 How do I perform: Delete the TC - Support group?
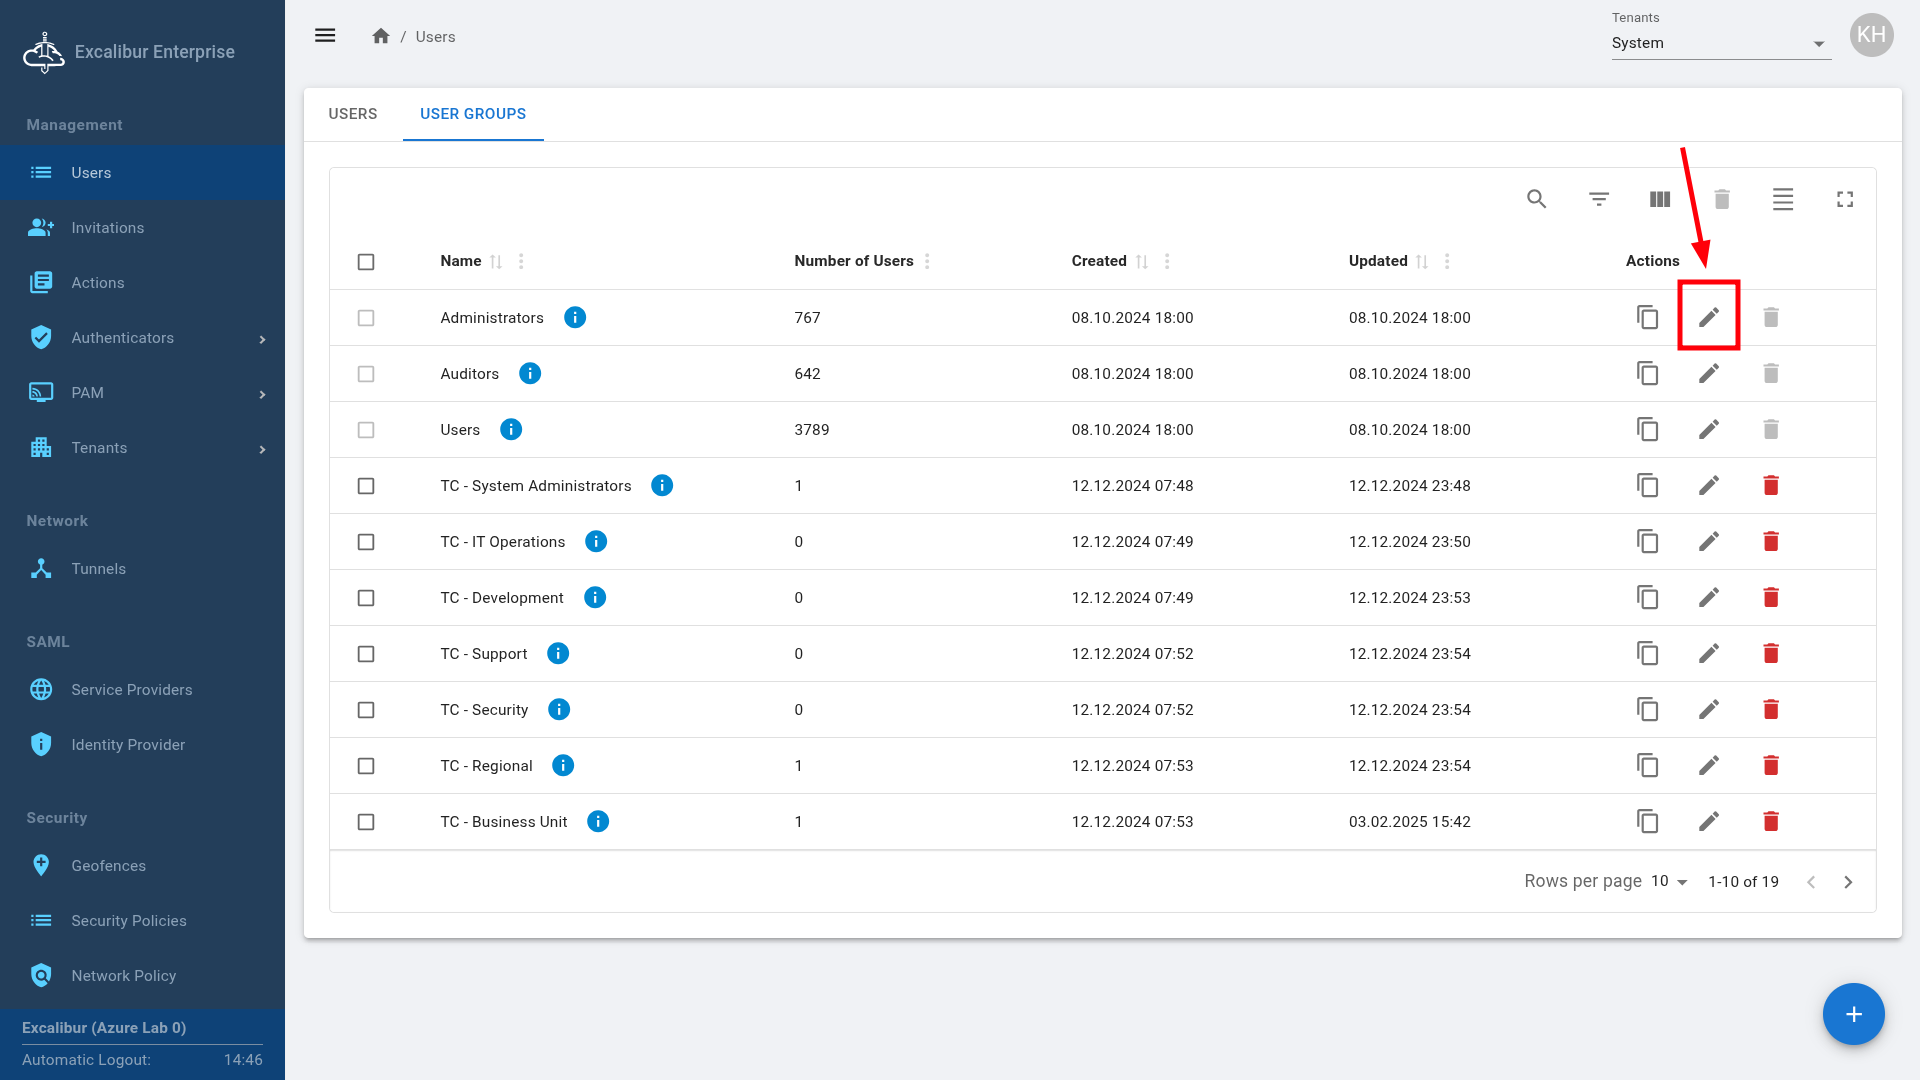1770,653
